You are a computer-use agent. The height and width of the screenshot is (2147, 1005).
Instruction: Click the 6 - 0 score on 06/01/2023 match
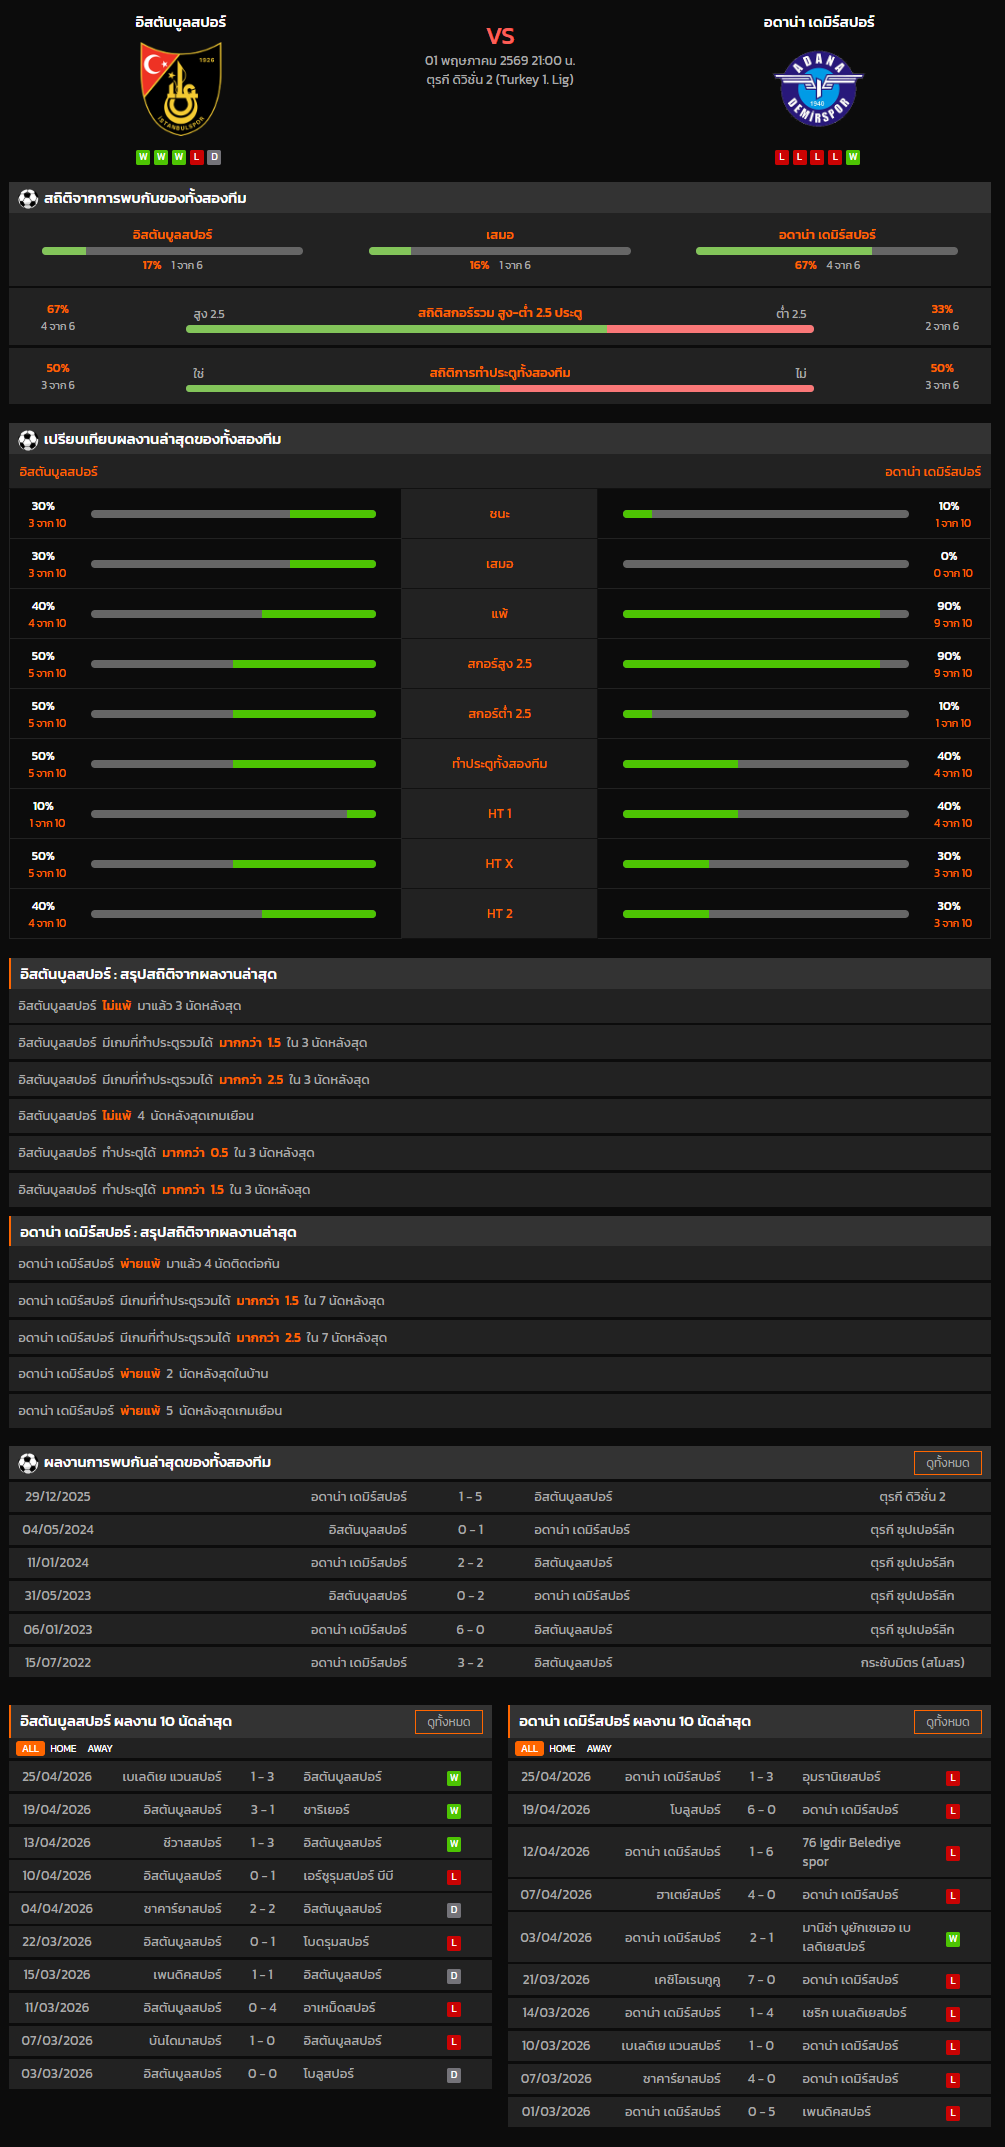(470, 1630)
